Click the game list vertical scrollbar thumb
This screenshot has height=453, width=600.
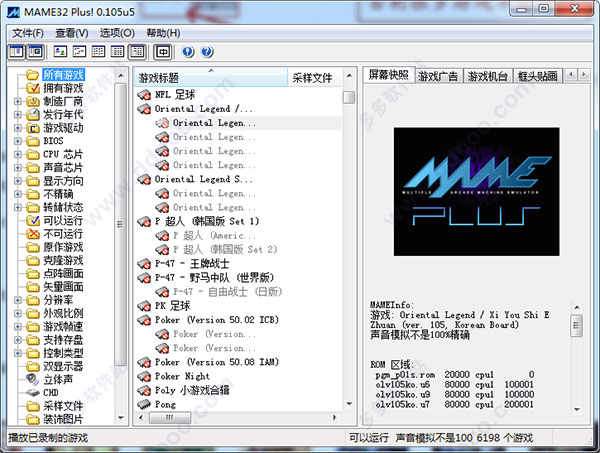(x=349, y=97)
